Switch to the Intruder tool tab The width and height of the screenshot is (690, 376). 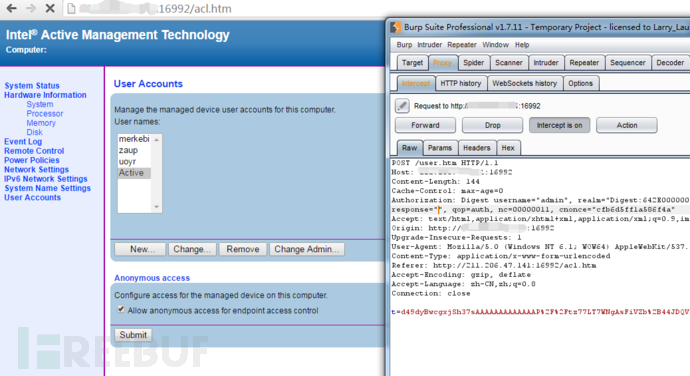[x=546, y=63]
